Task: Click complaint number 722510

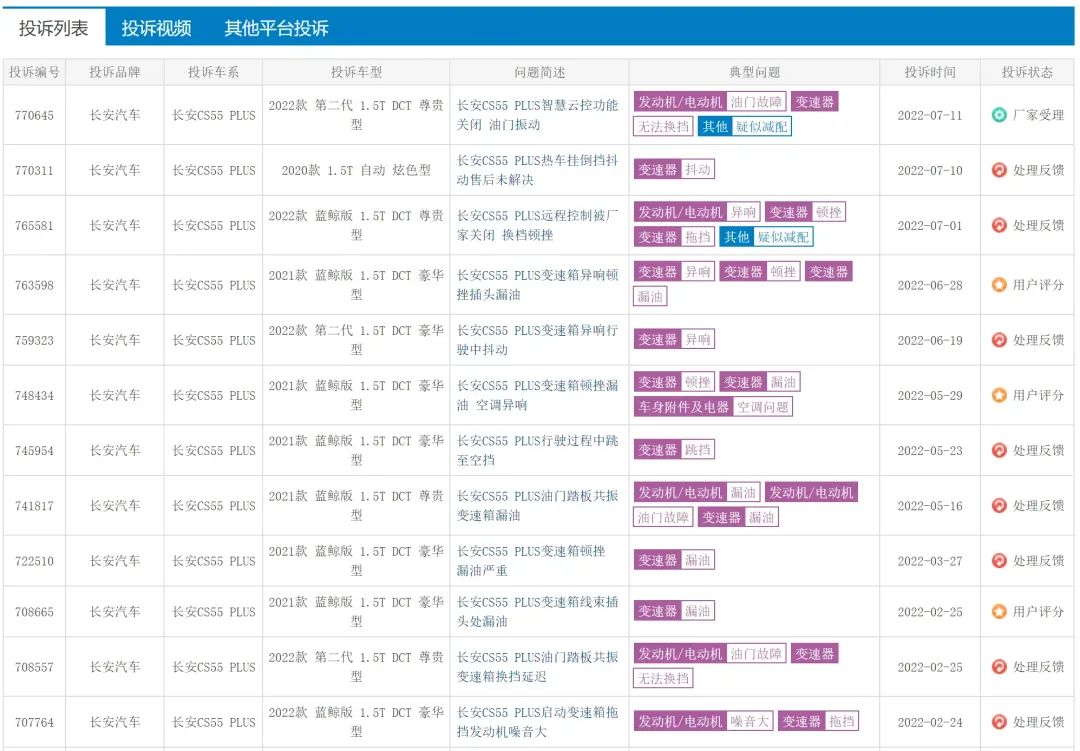Action: 34,560
